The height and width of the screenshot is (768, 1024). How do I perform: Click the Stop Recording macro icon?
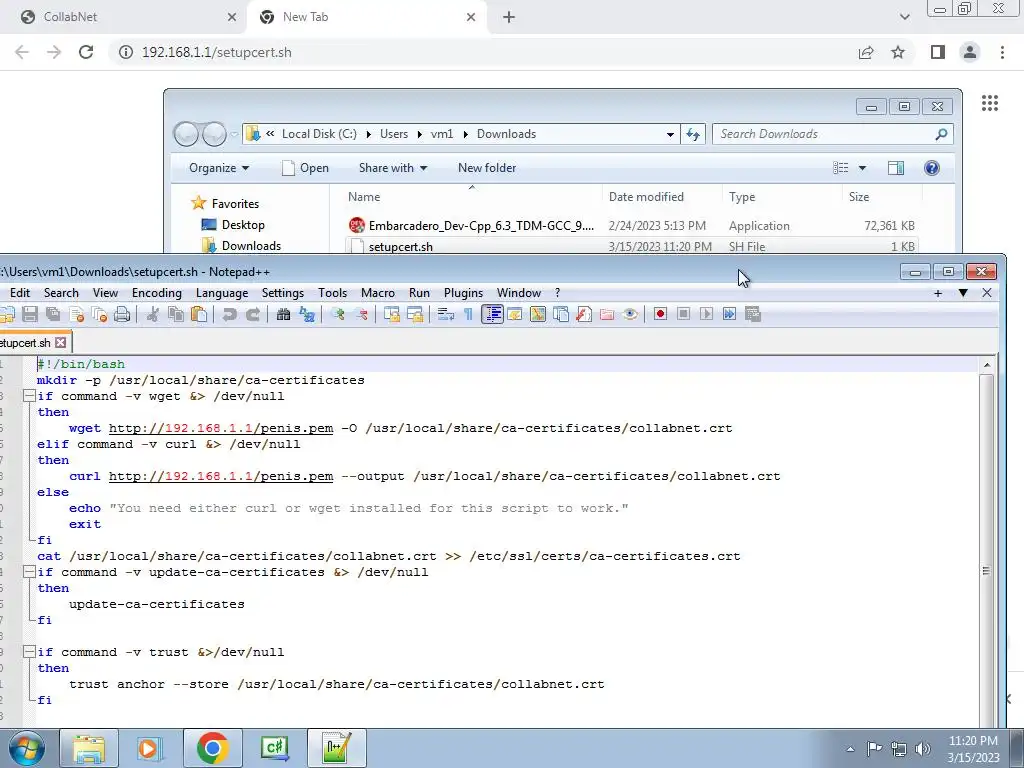683,314
